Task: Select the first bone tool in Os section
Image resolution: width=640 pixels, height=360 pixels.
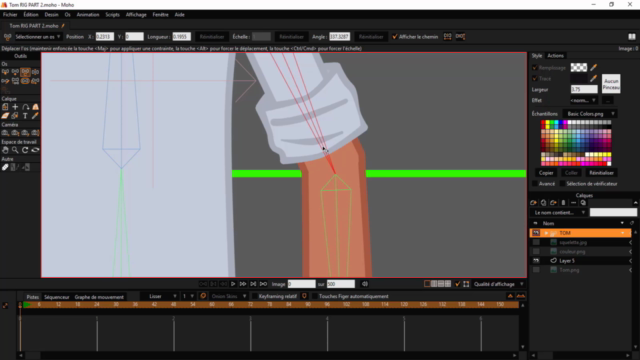Action: pos(5,72)
